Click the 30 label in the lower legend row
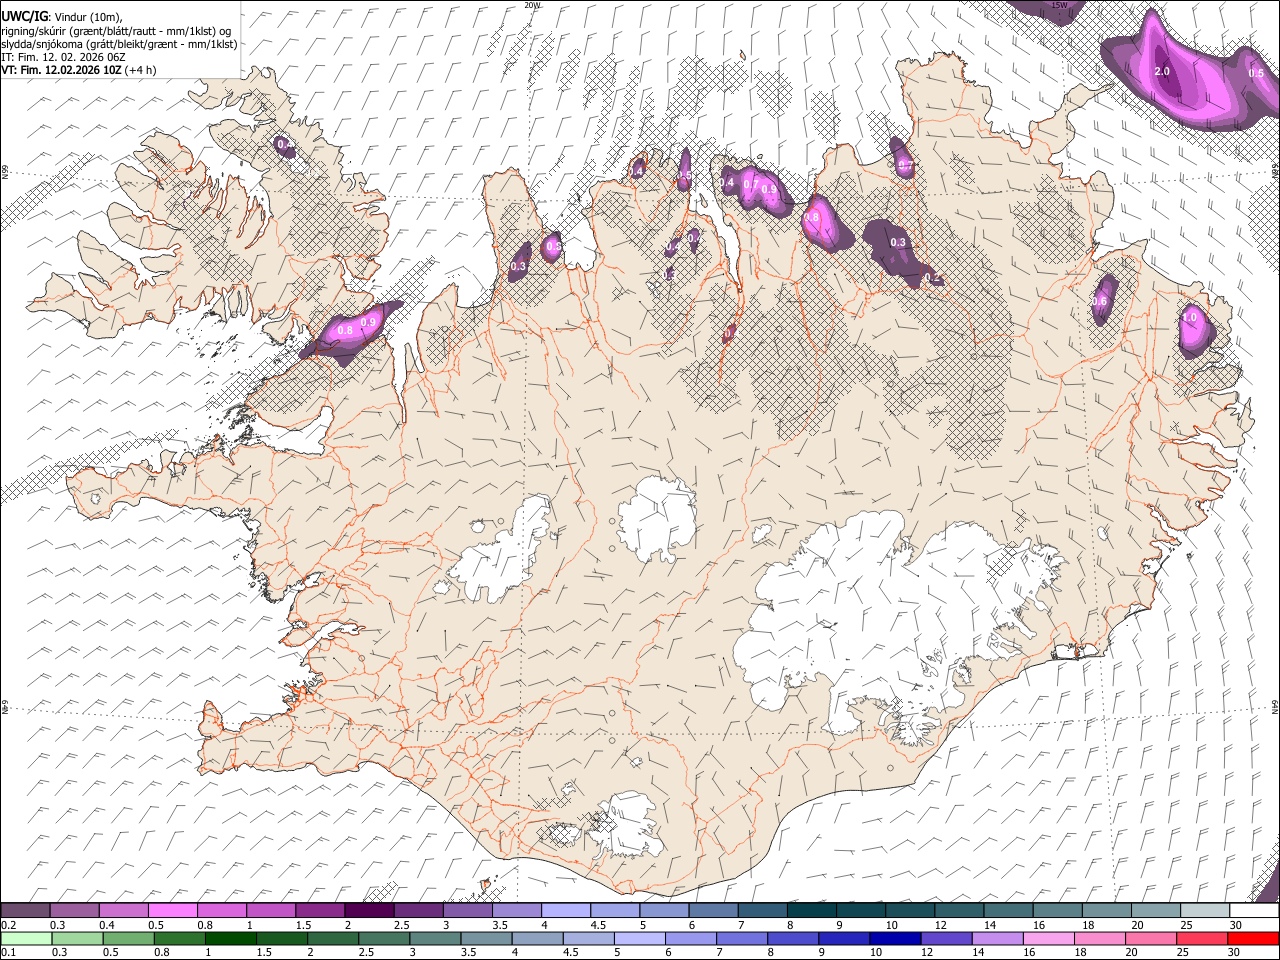Image resolution: width=1280 pixels, height=960 pixels. (x=1233, y=952)
